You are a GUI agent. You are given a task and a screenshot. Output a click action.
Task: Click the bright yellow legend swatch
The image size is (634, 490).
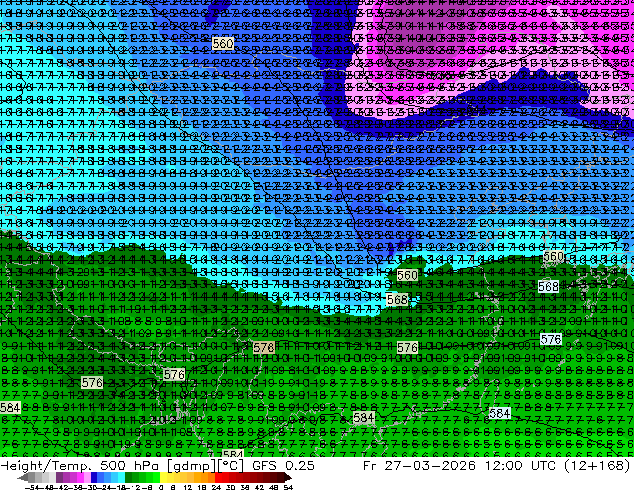tap(163, 478)
